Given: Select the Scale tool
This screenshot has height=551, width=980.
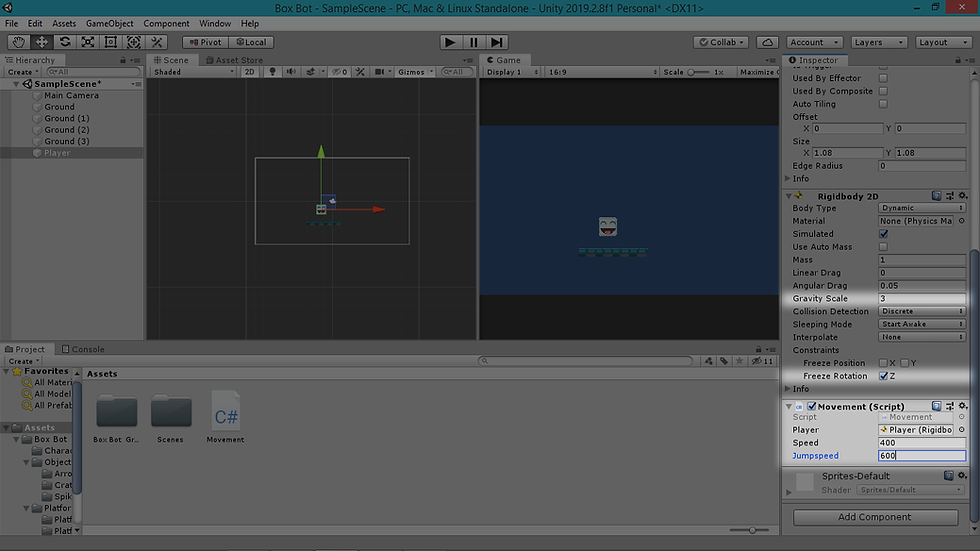Looking at the screenshot, I should pos(88,42).
